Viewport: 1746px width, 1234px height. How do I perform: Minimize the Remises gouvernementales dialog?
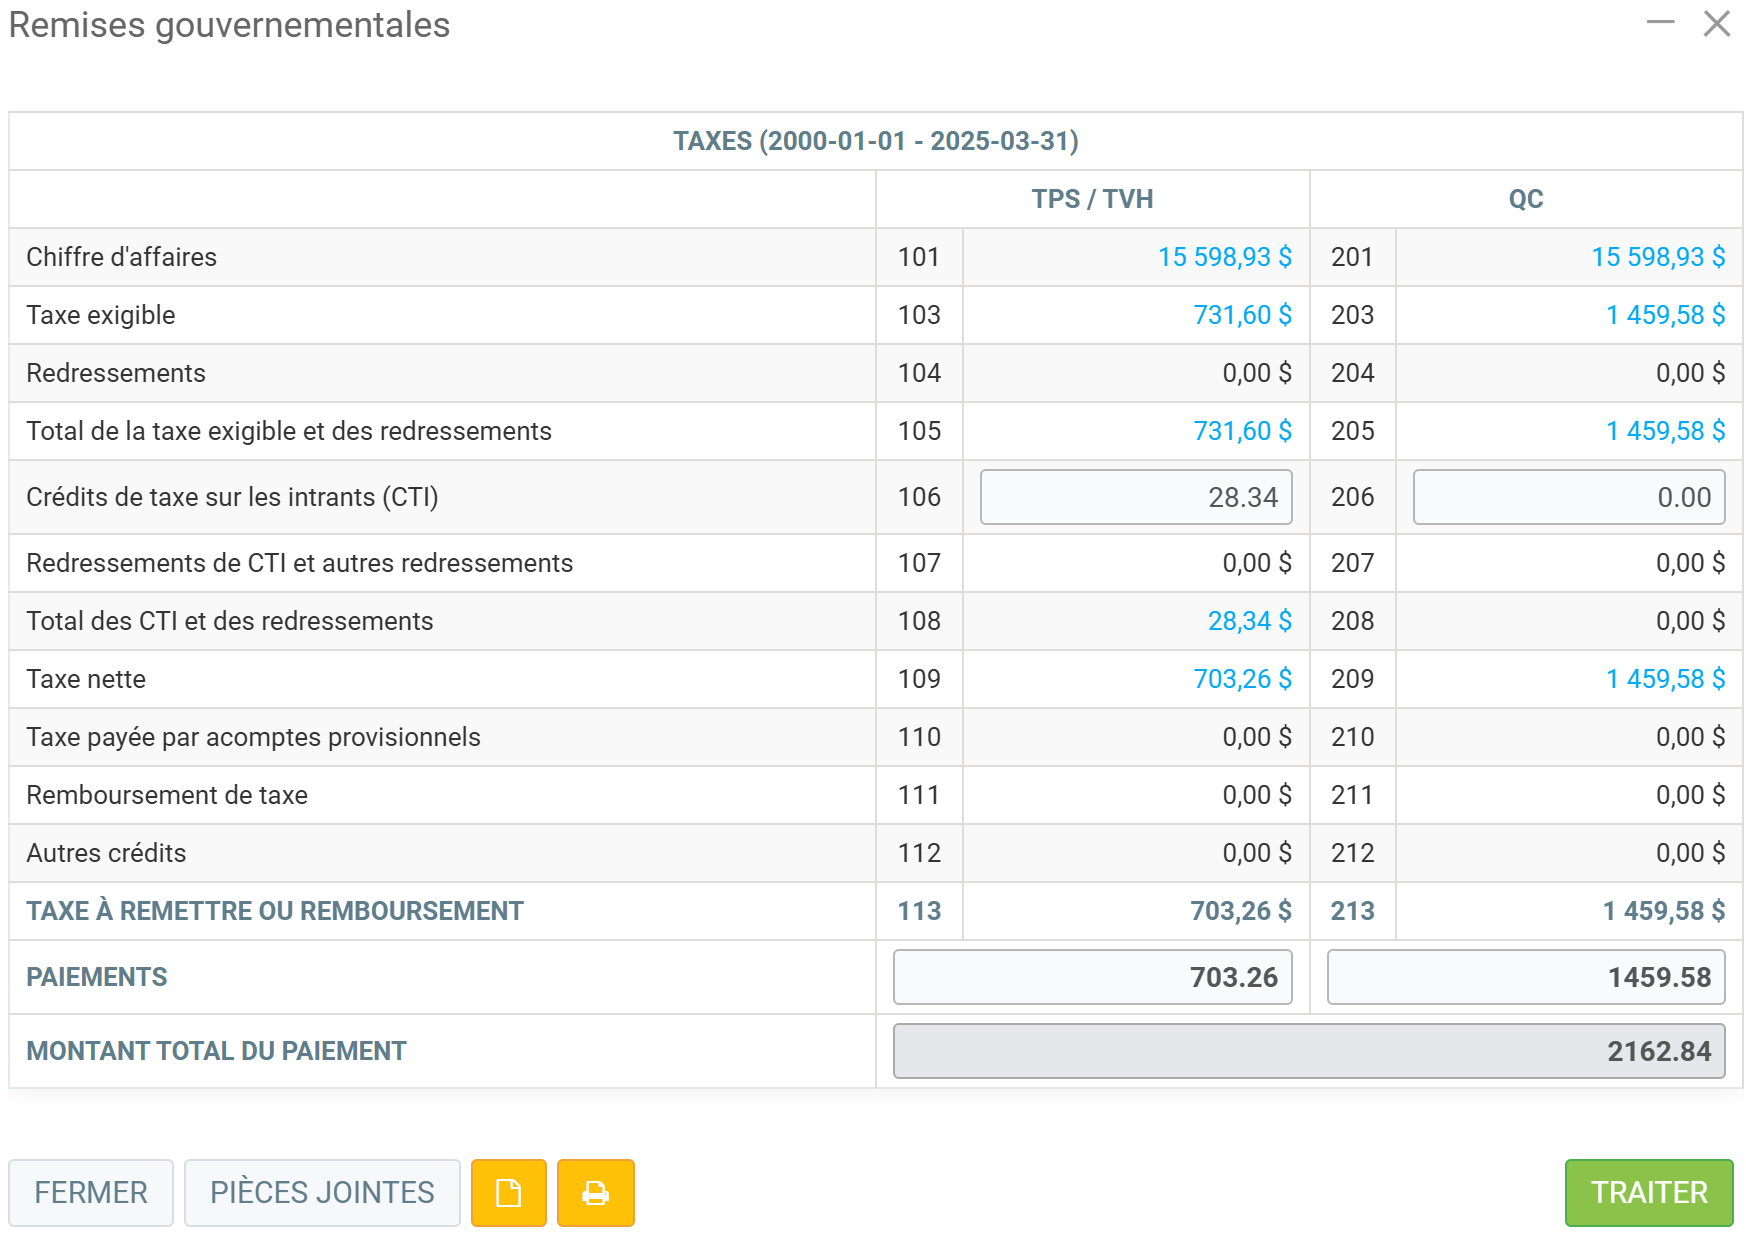1660,22
